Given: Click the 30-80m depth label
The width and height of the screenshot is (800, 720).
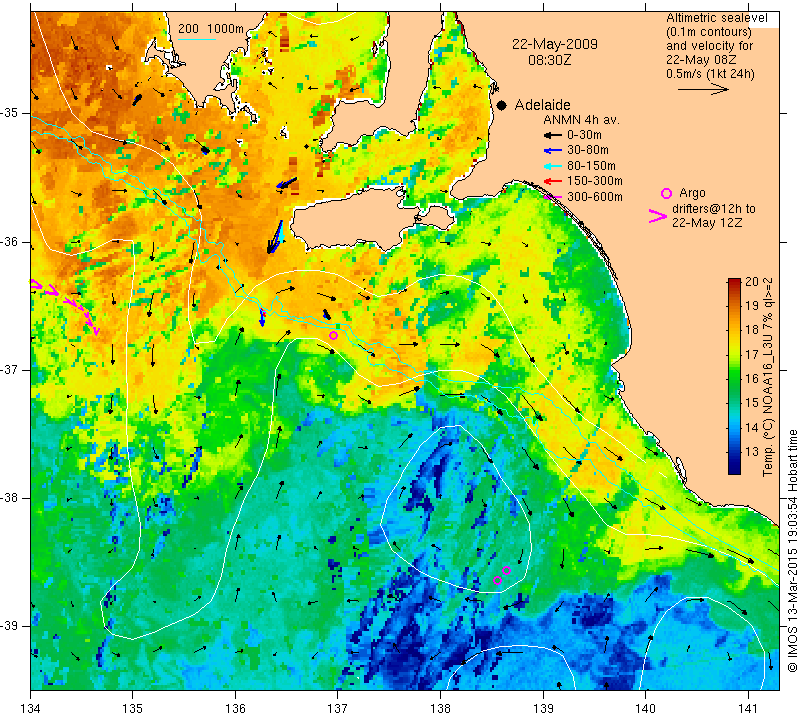Looking at the screenshot, I should point(588,151).
